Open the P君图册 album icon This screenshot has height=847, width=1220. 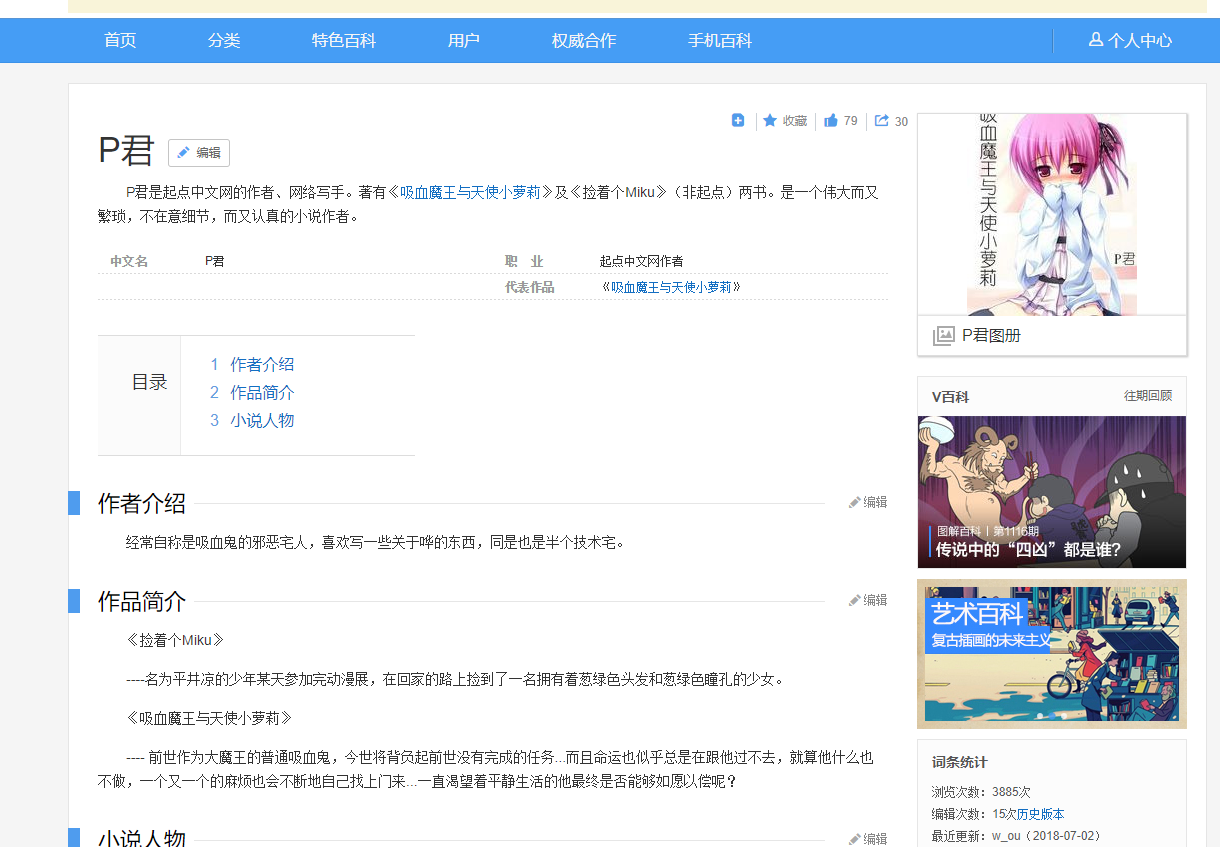point(943,336)
